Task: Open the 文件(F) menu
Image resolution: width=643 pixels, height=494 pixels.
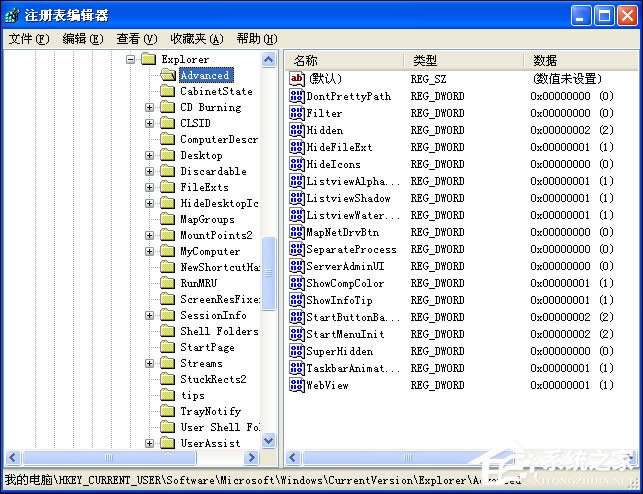Action: pos(29,39)
